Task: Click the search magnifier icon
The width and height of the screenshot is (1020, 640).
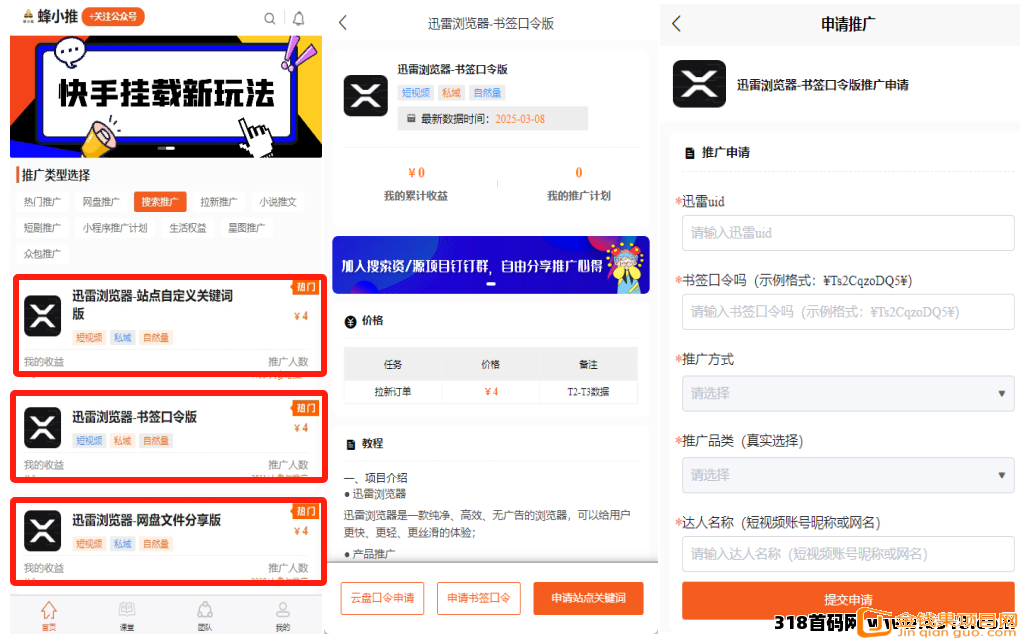Action: pos(270,18)
